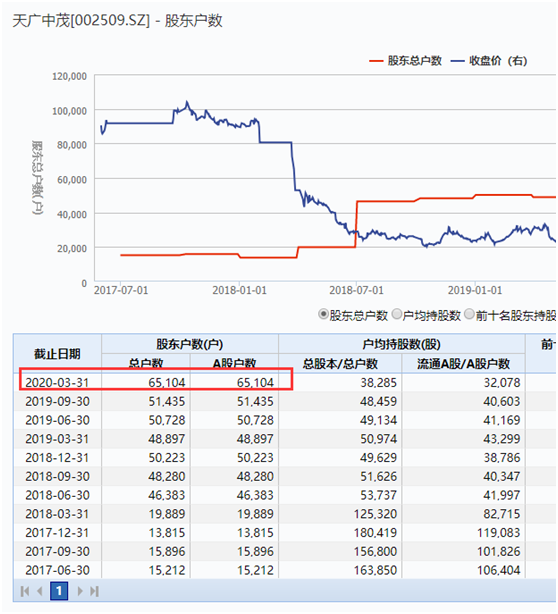Toggle the 股东总户数 red legend series
Viewport: 558px width, 614px height.
click(x=405, y=61)
